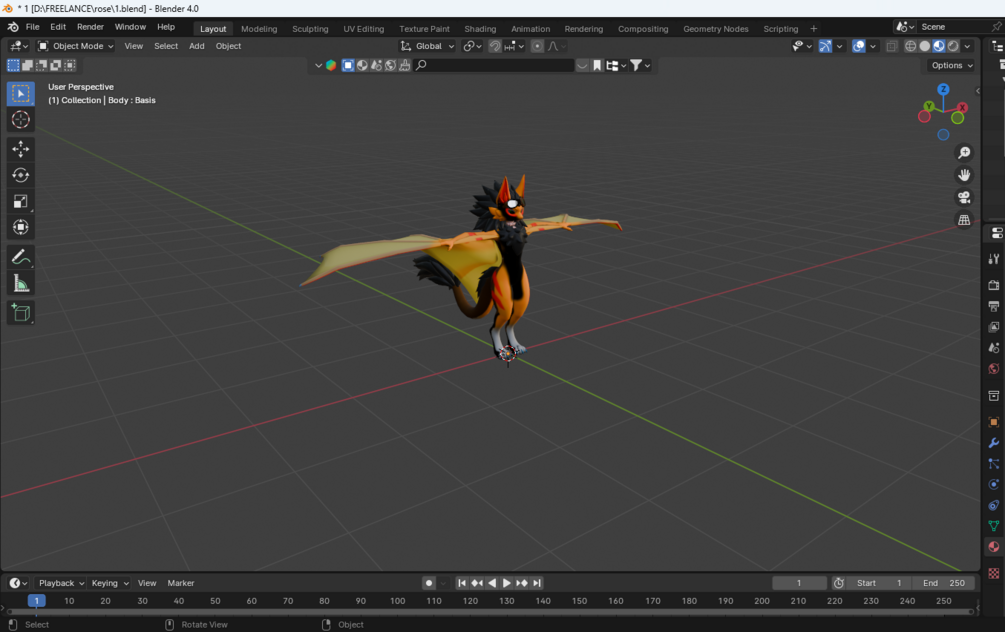Switch to Rendered shading
This screenshot has height=632, width=1005.
pos(953,46)
